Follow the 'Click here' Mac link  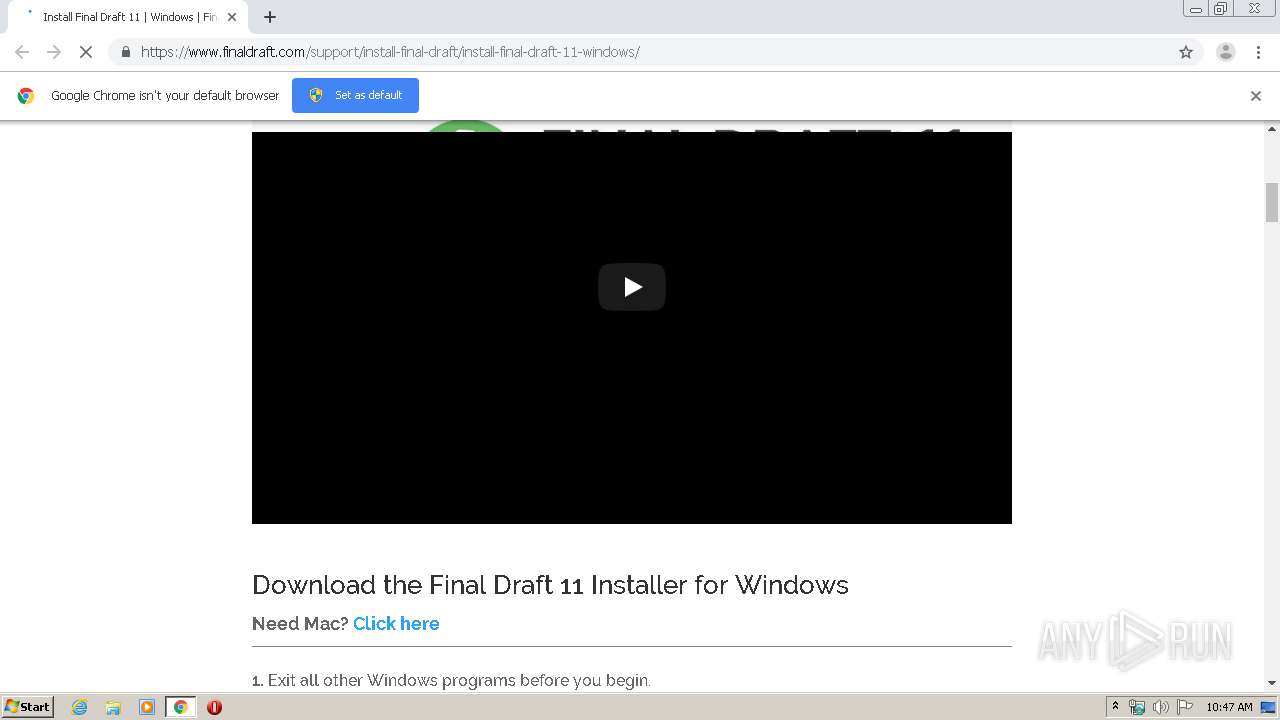[396, 623]
